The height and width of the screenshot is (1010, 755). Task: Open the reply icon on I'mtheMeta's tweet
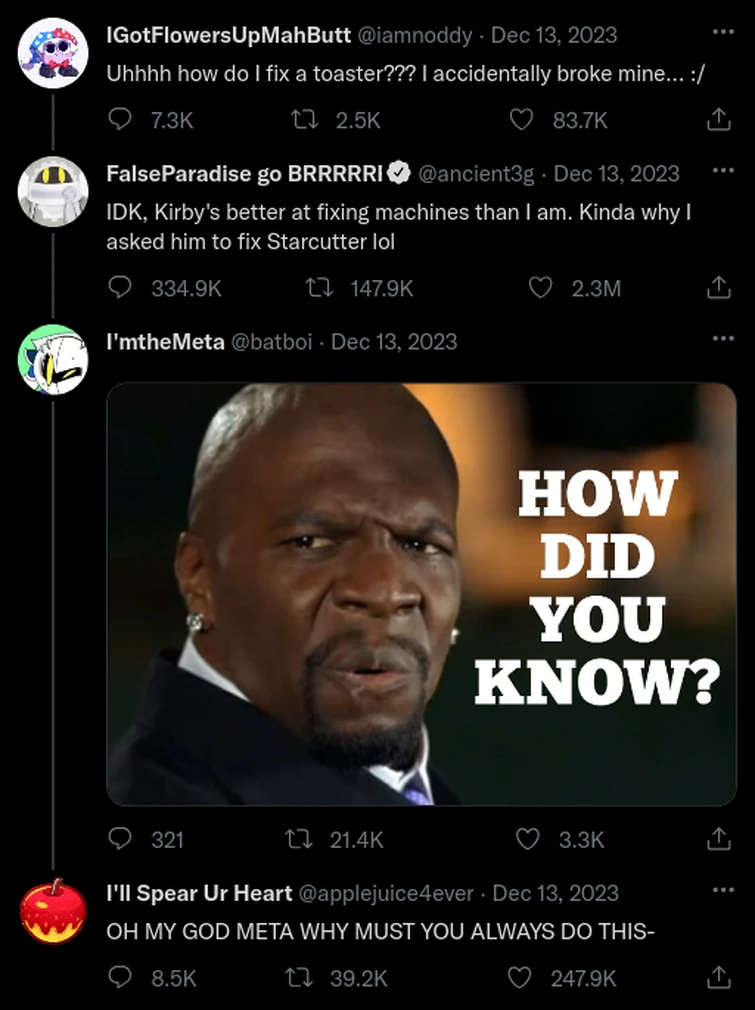119,840
